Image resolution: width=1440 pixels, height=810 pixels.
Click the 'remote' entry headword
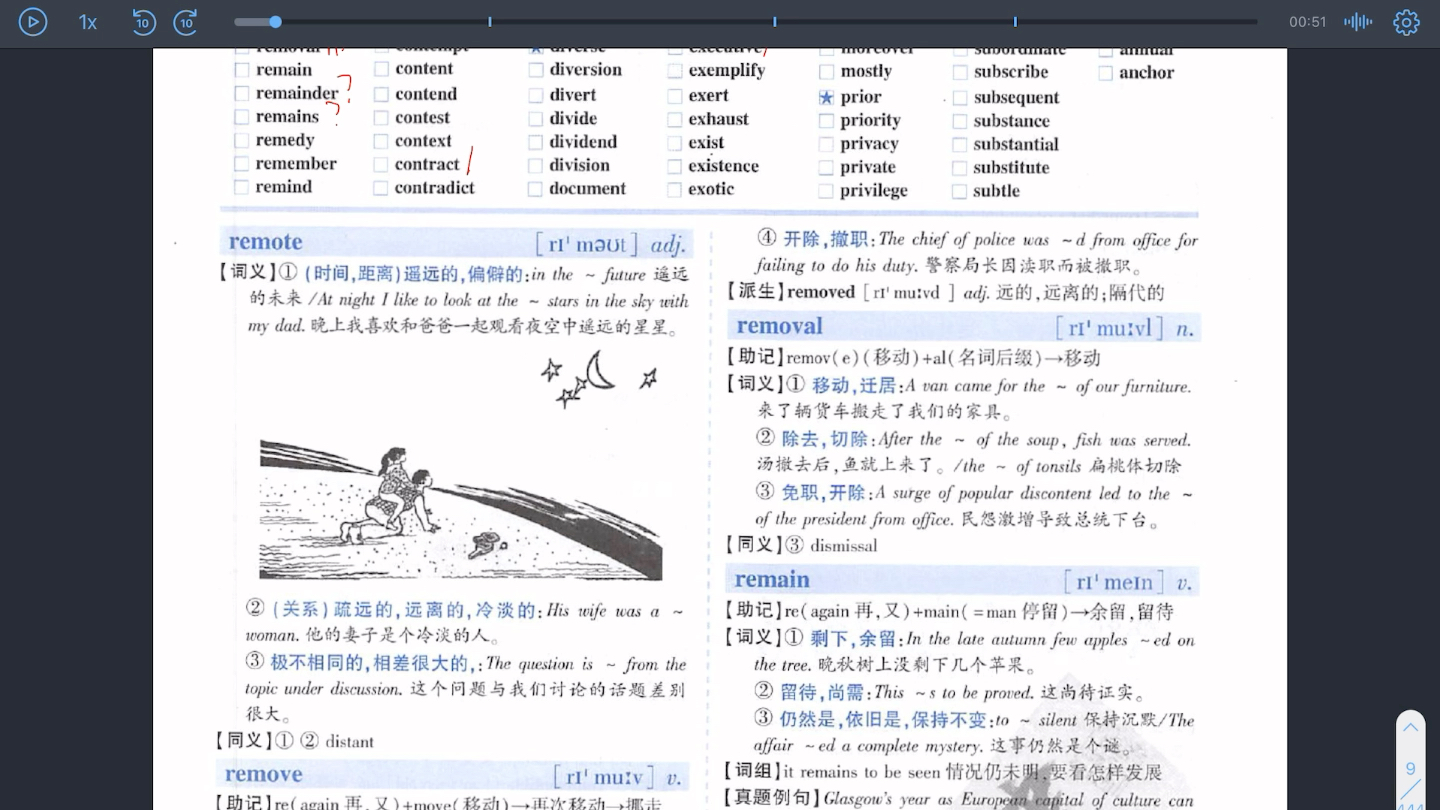pos(265,242)
